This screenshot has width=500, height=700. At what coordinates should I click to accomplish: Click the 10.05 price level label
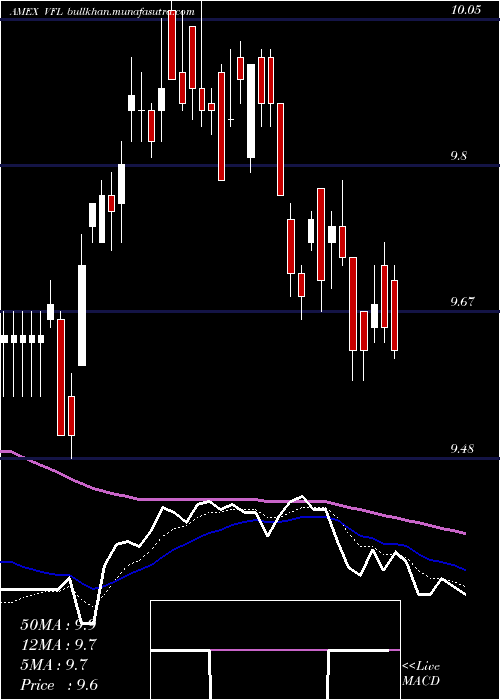point(466,10)
